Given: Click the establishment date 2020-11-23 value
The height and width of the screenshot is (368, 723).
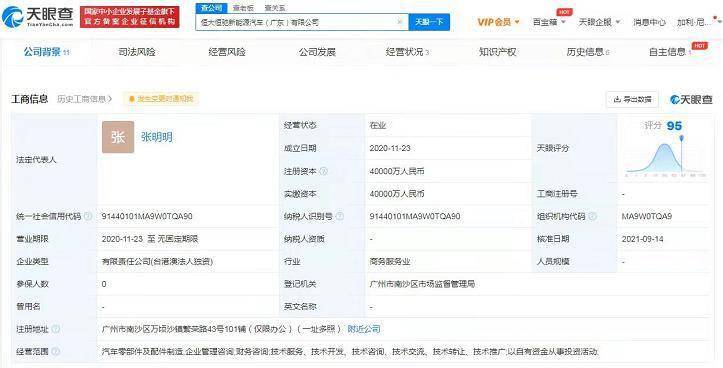Looking at the screenshot, I should tap(390, 148).
